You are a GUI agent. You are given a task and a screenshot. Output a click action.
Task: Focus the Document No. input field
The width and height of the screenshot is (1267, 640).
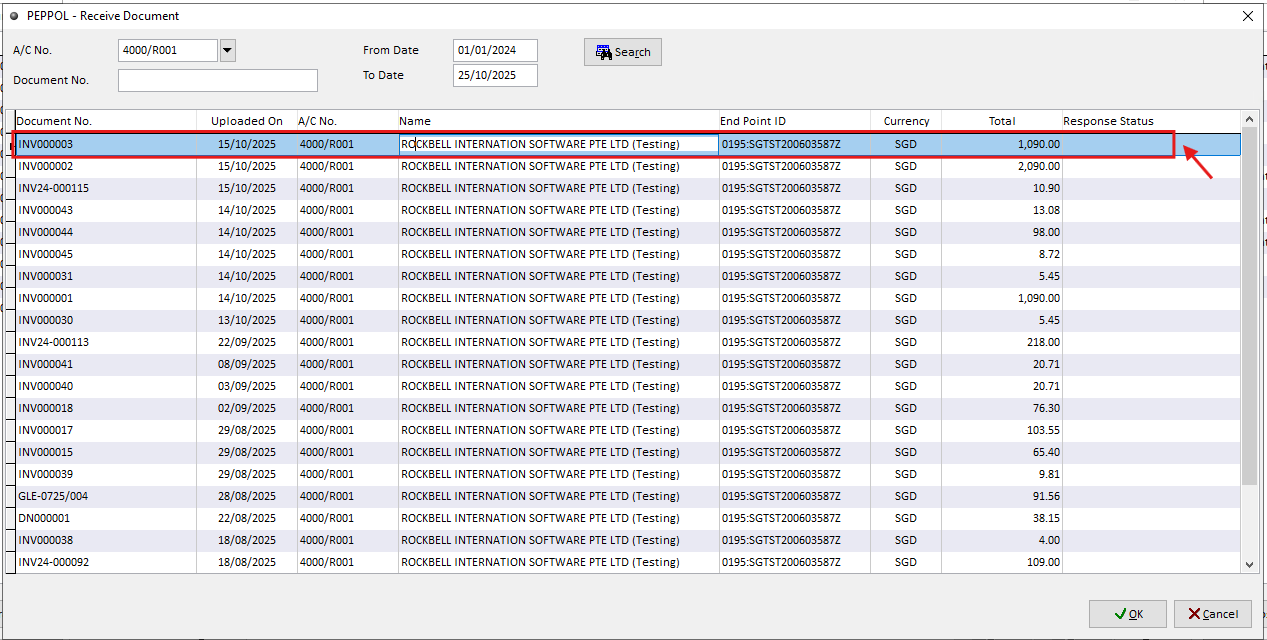pos(218,80)
